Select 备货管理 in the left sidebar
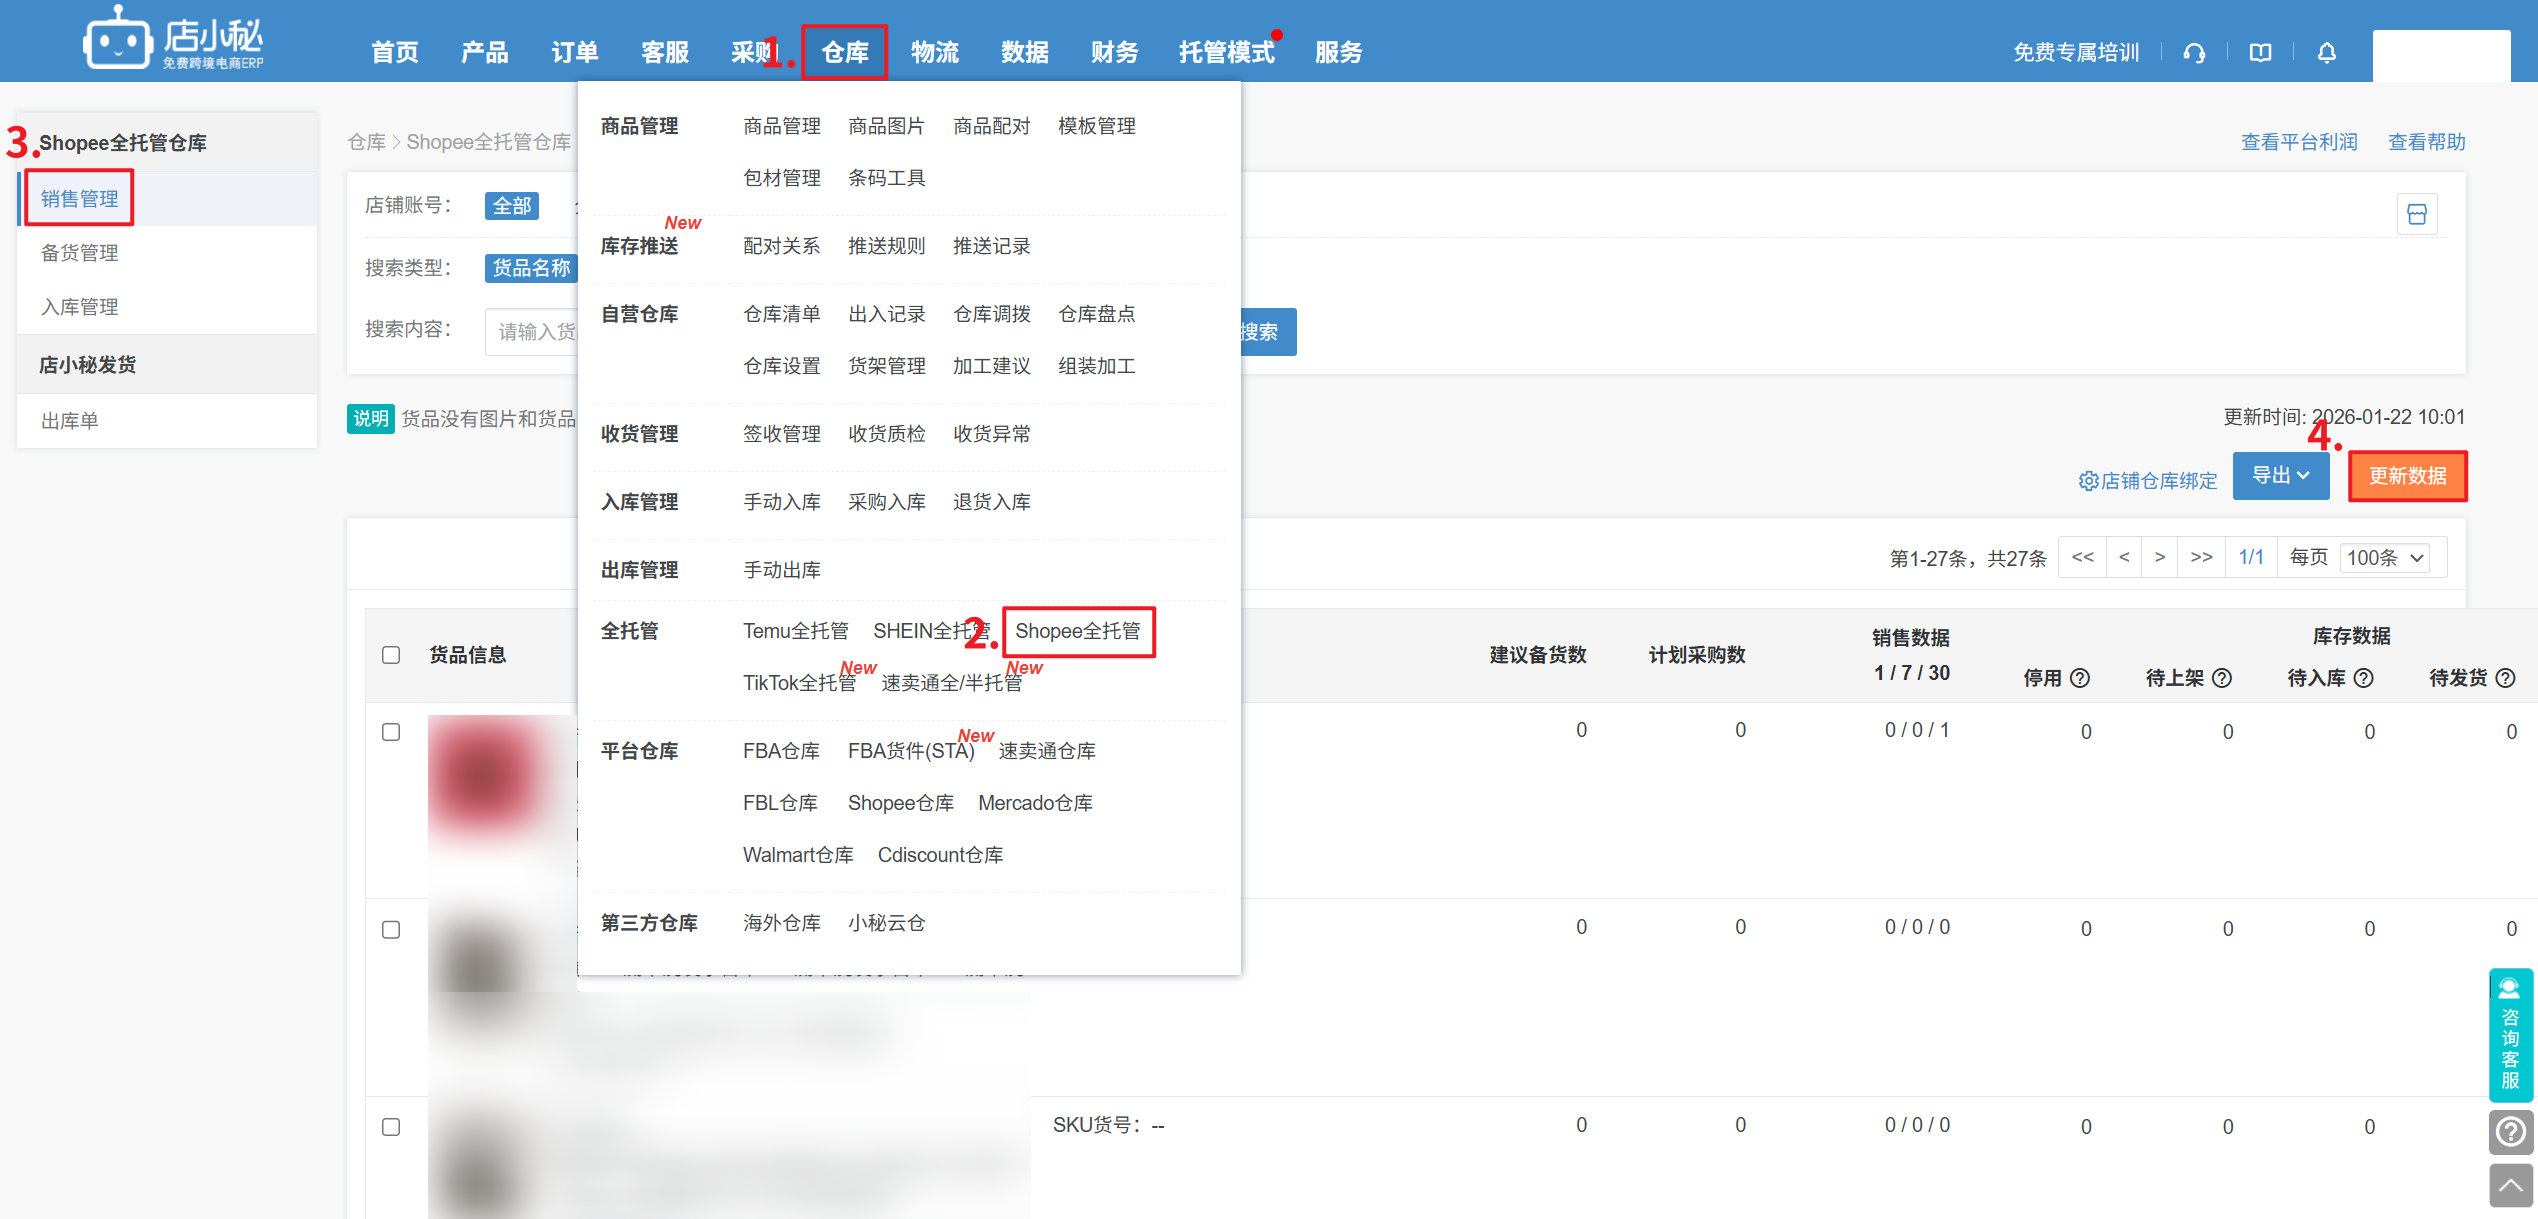The width and height of the screenshot is (2538, 1219). pyautogui.click(x=80, y=253)
